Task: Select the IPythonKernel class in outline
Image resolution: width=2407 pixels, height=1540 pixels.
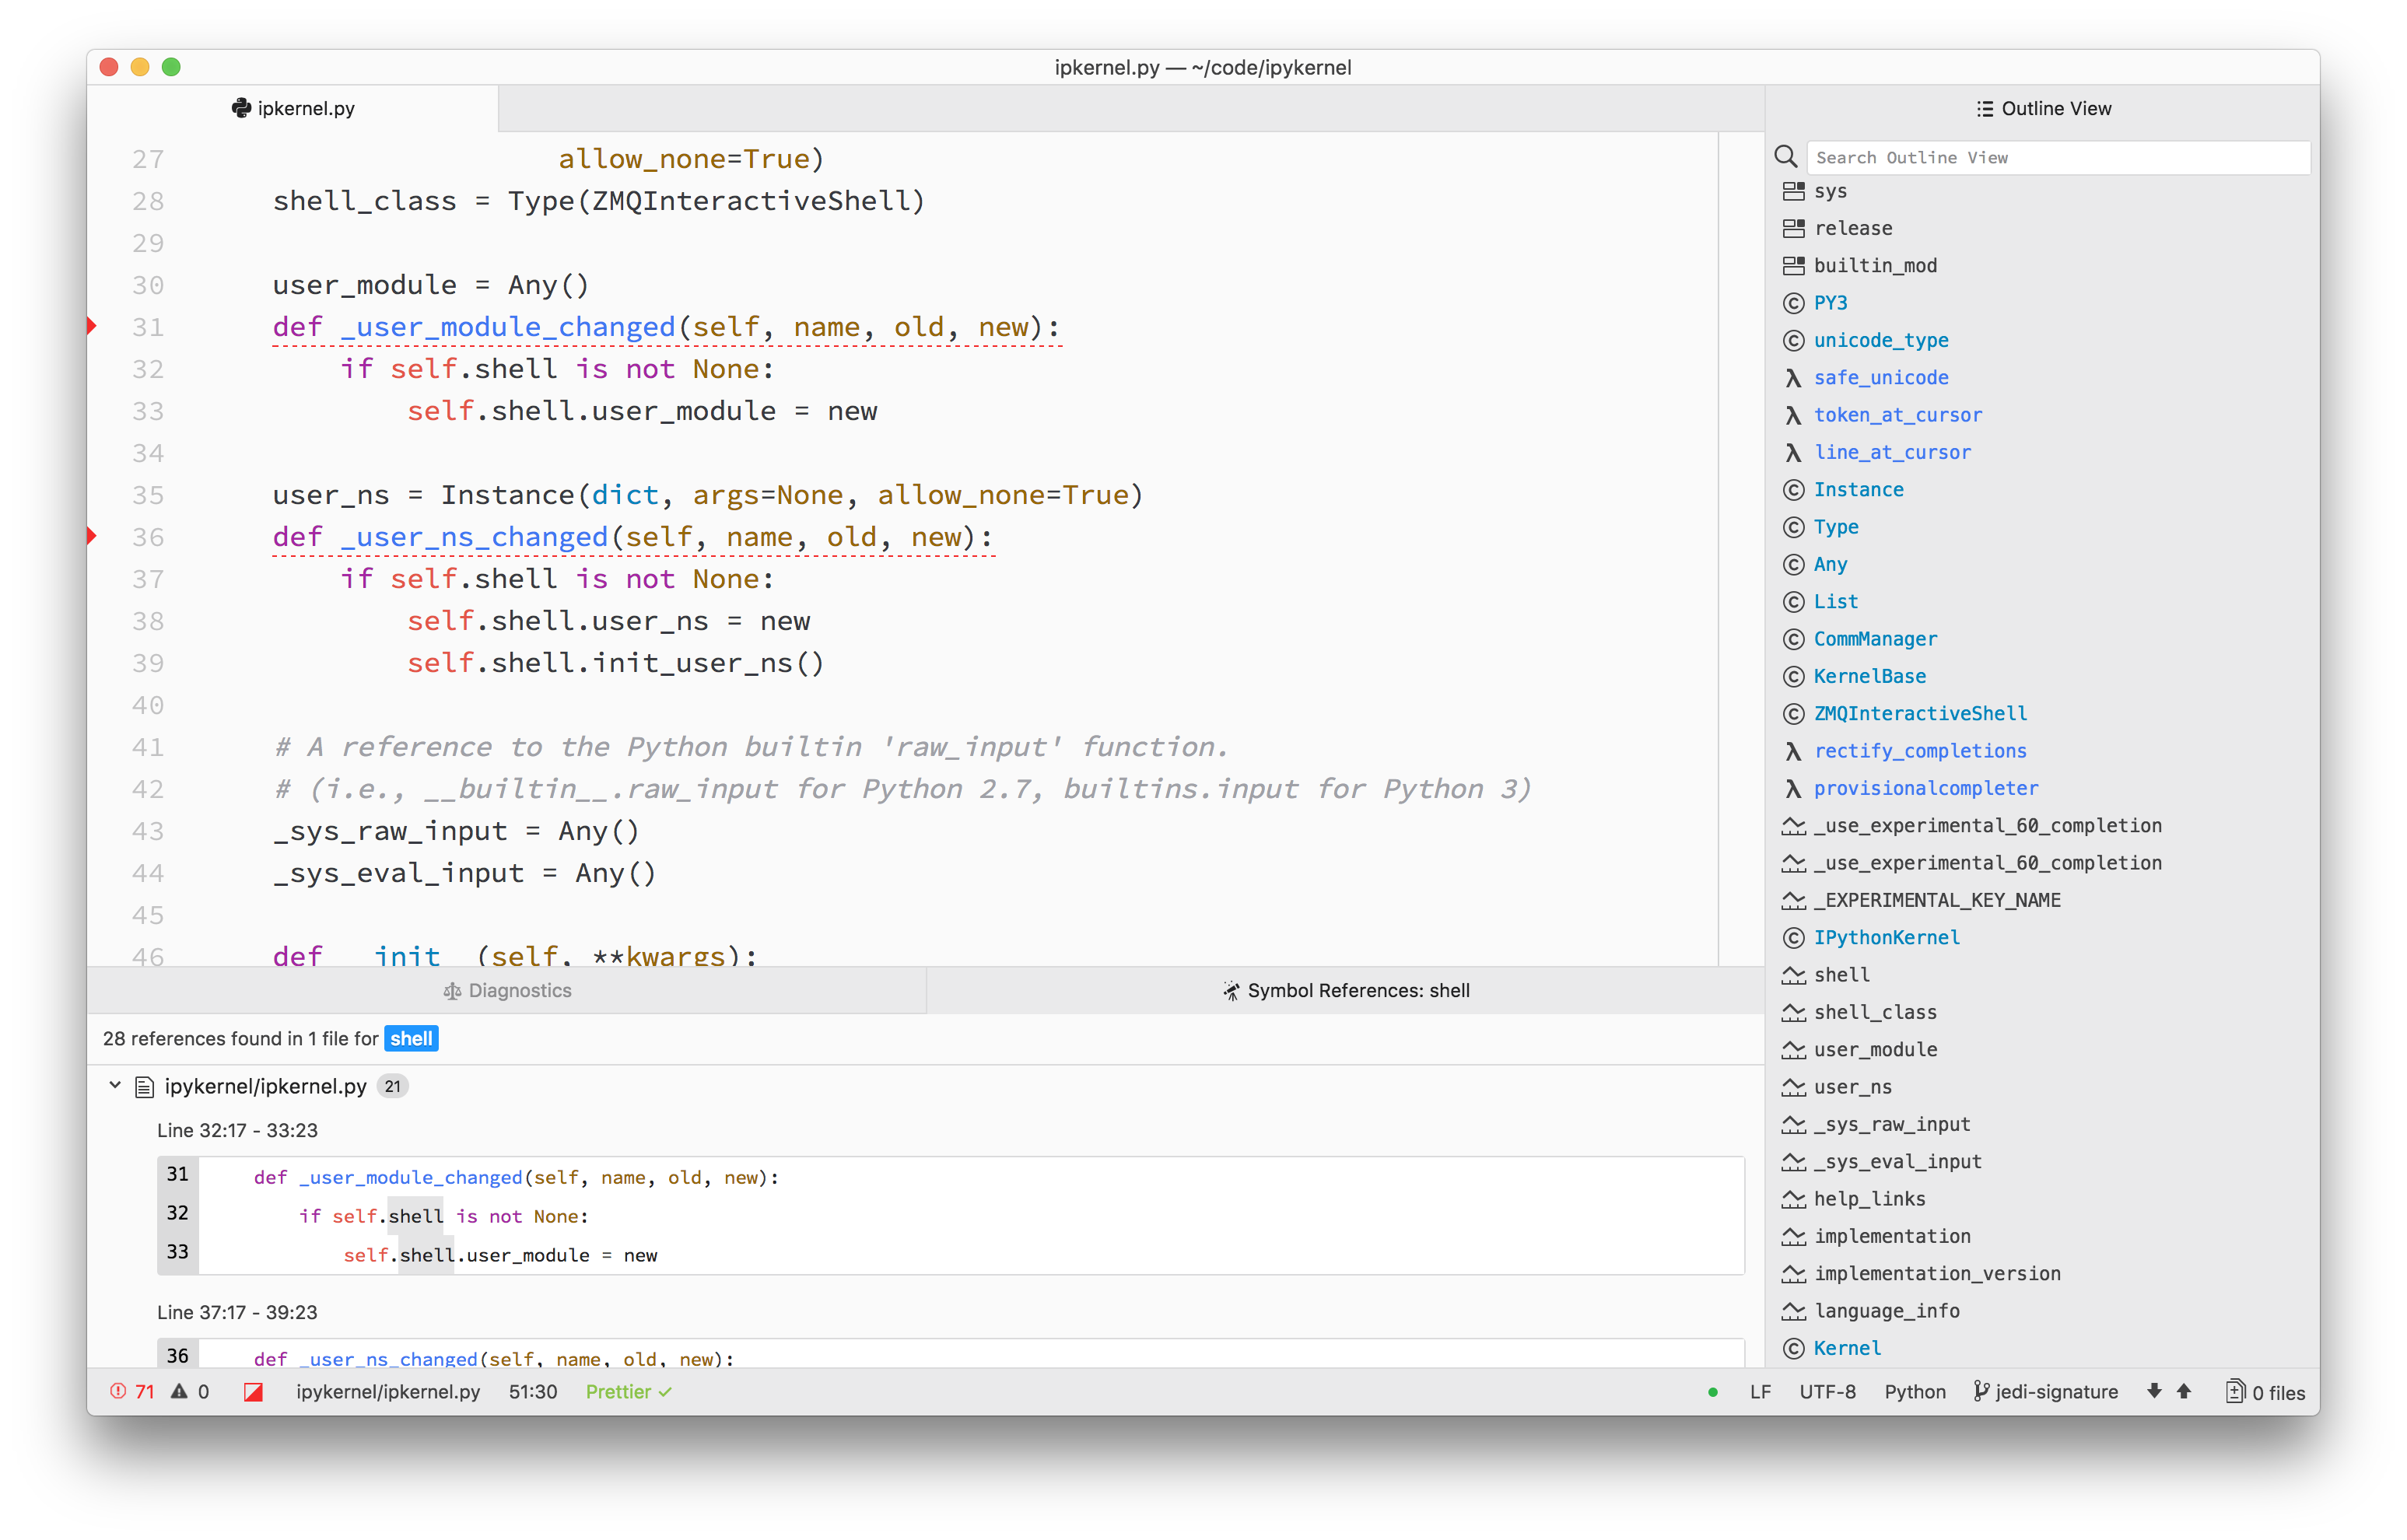Action: (x=1884, y=936)
